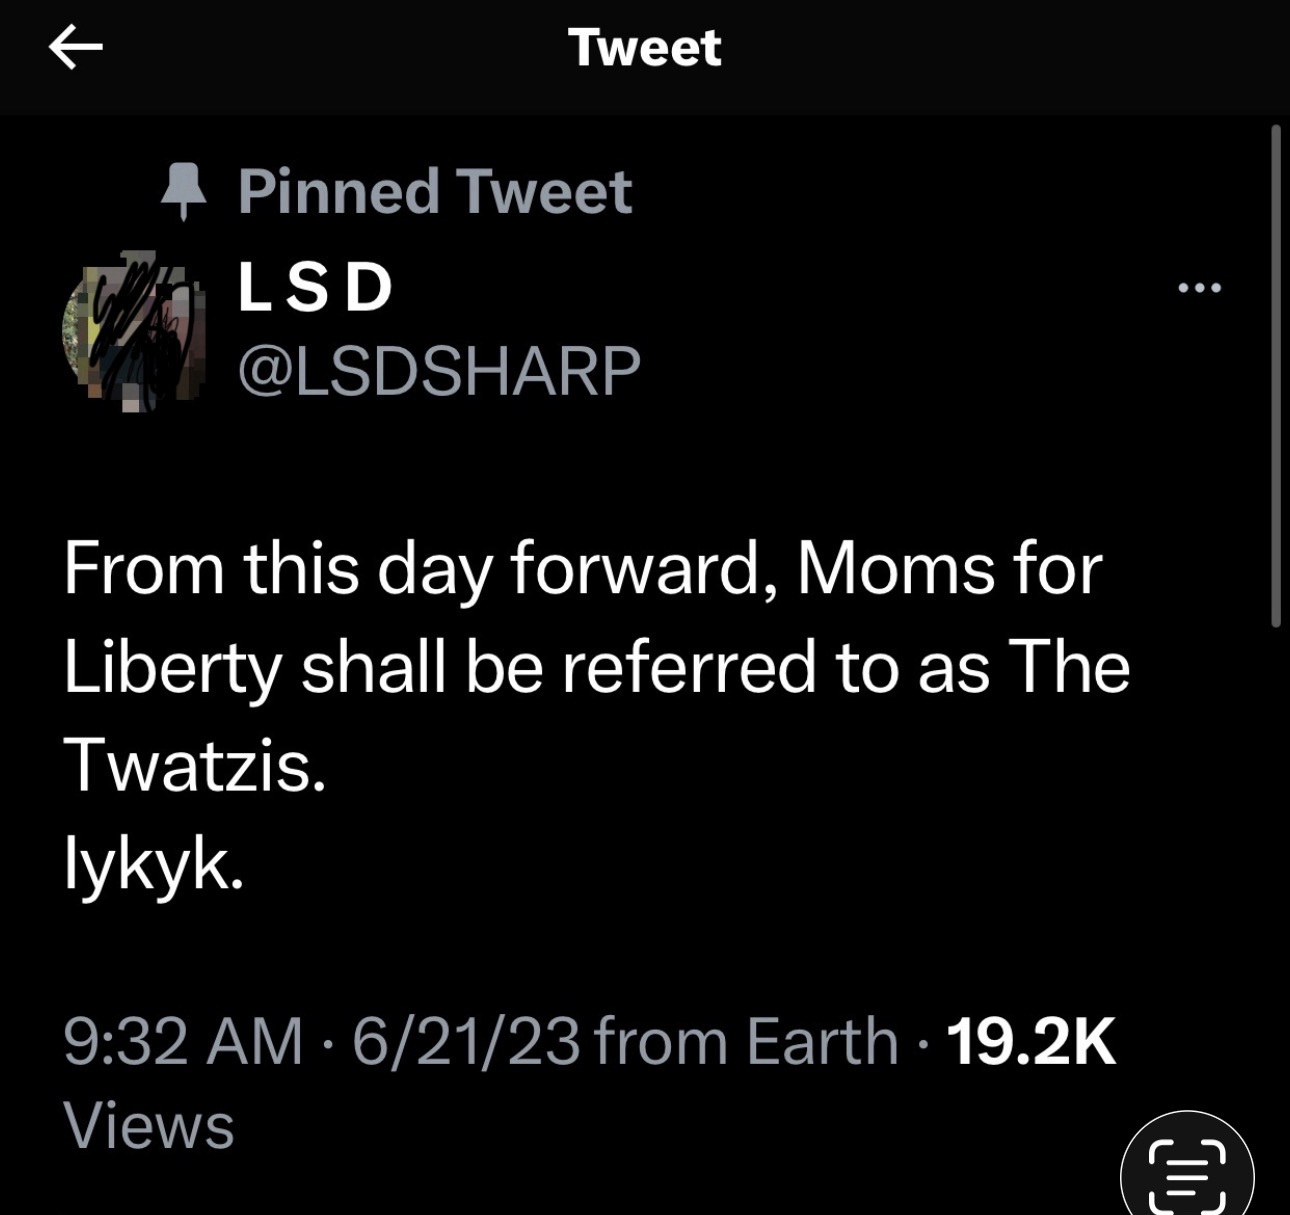
Task: Open the 19.2K view count
Action: (x=1030, y=1041)
